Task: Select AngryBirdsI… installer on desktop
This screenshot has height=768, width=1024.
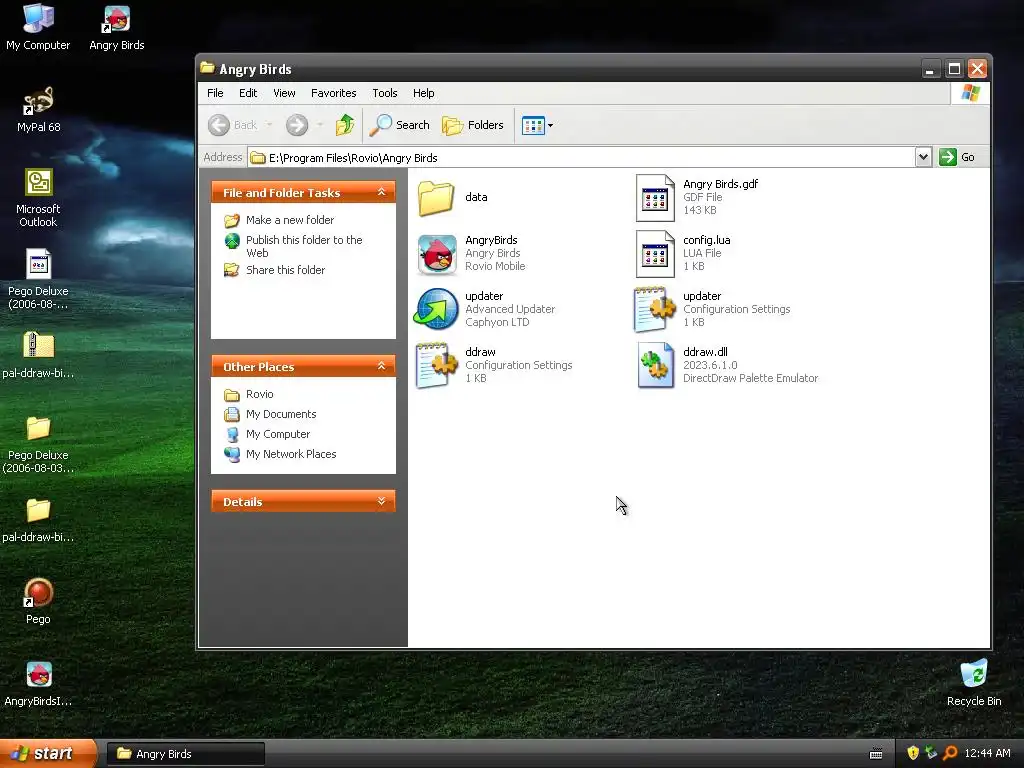Action: 38,683
